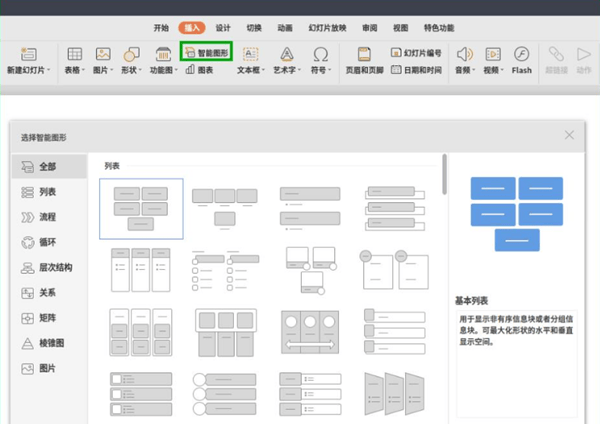Open the 动画 tab
Screen dimensions: 600x424
[x=285, y=28]
